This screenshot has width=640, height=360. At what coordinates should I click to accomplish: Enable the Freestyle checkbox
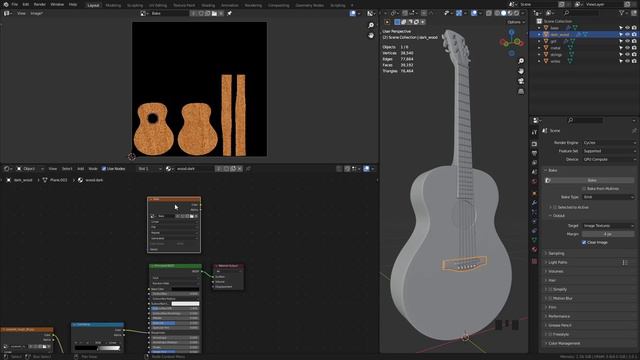tap(550, 334)
